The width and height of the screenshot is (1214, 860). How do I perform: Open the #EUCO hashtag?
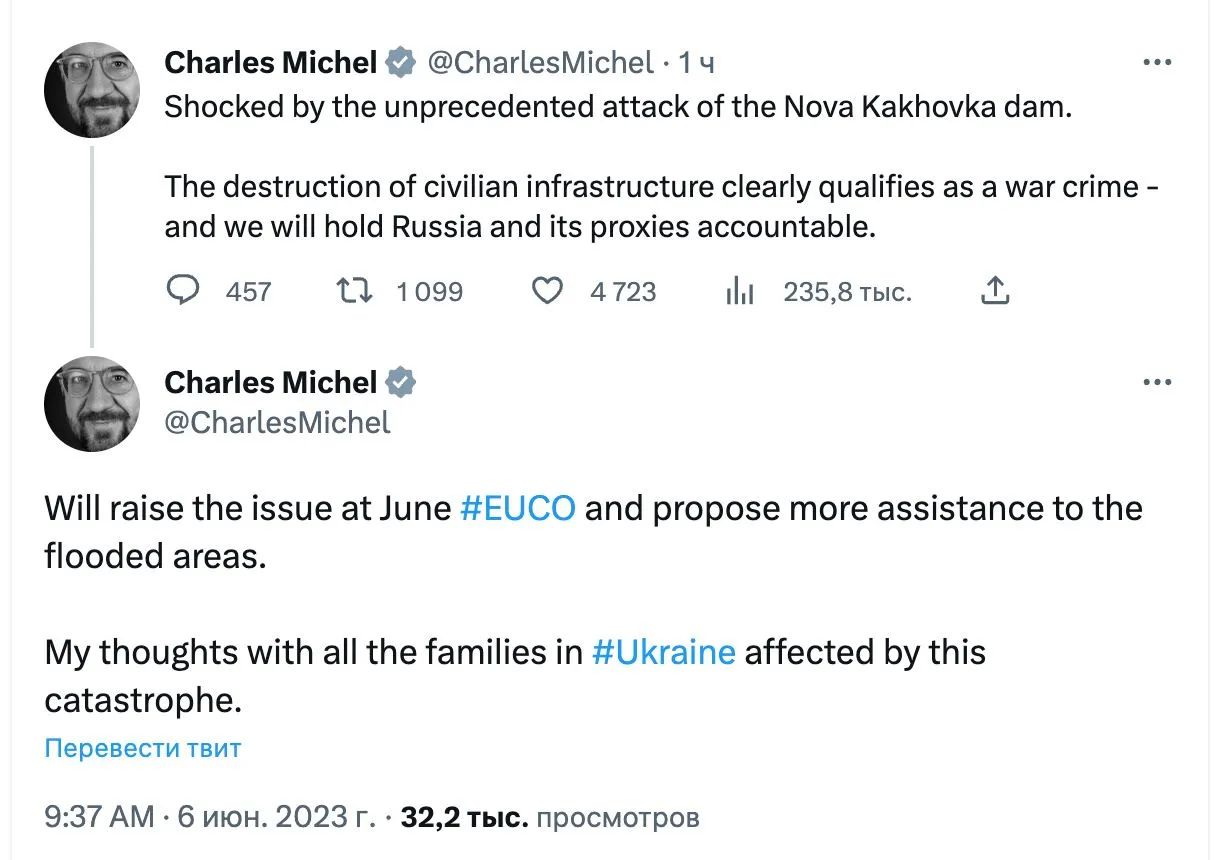point(518,508)
